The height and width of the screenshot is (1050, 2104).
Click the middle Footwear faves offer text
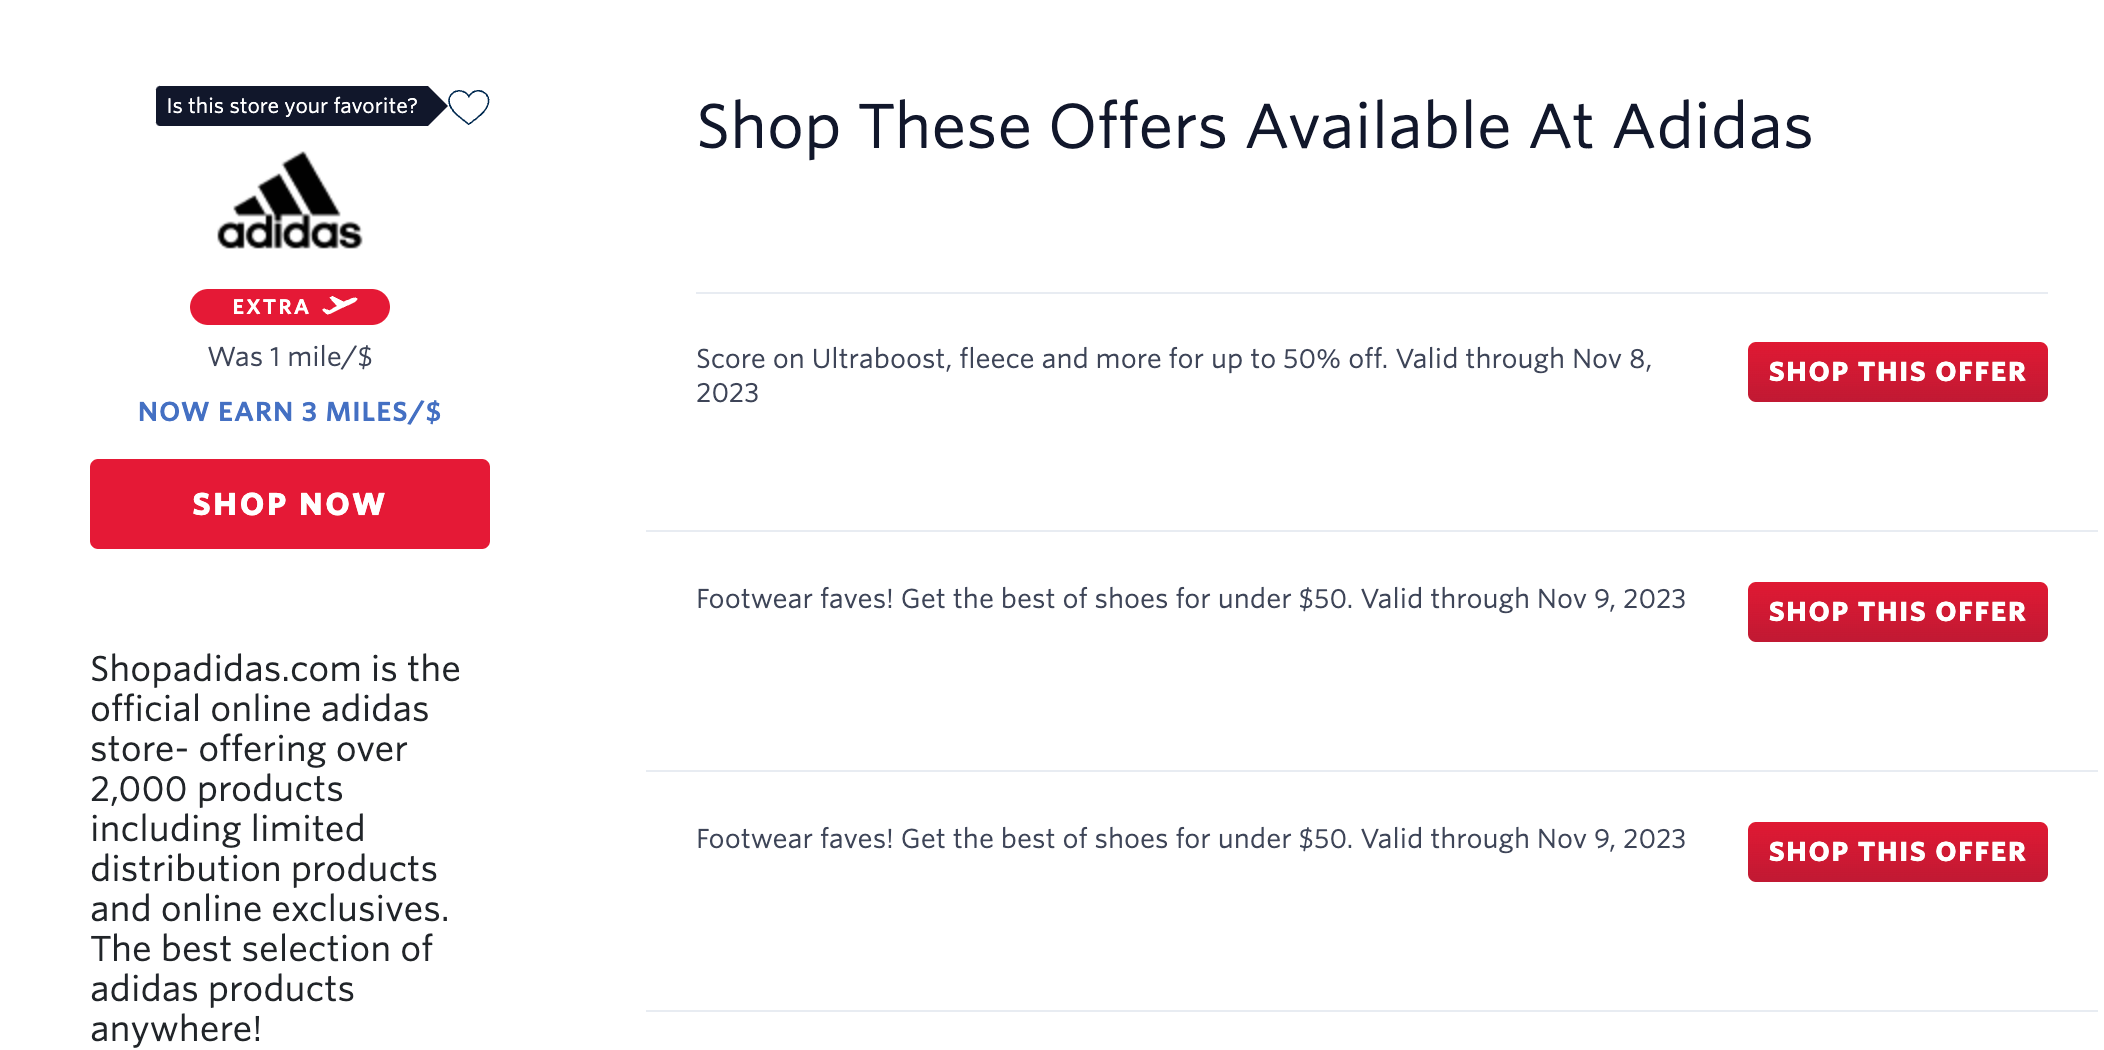pos(1190,599)
